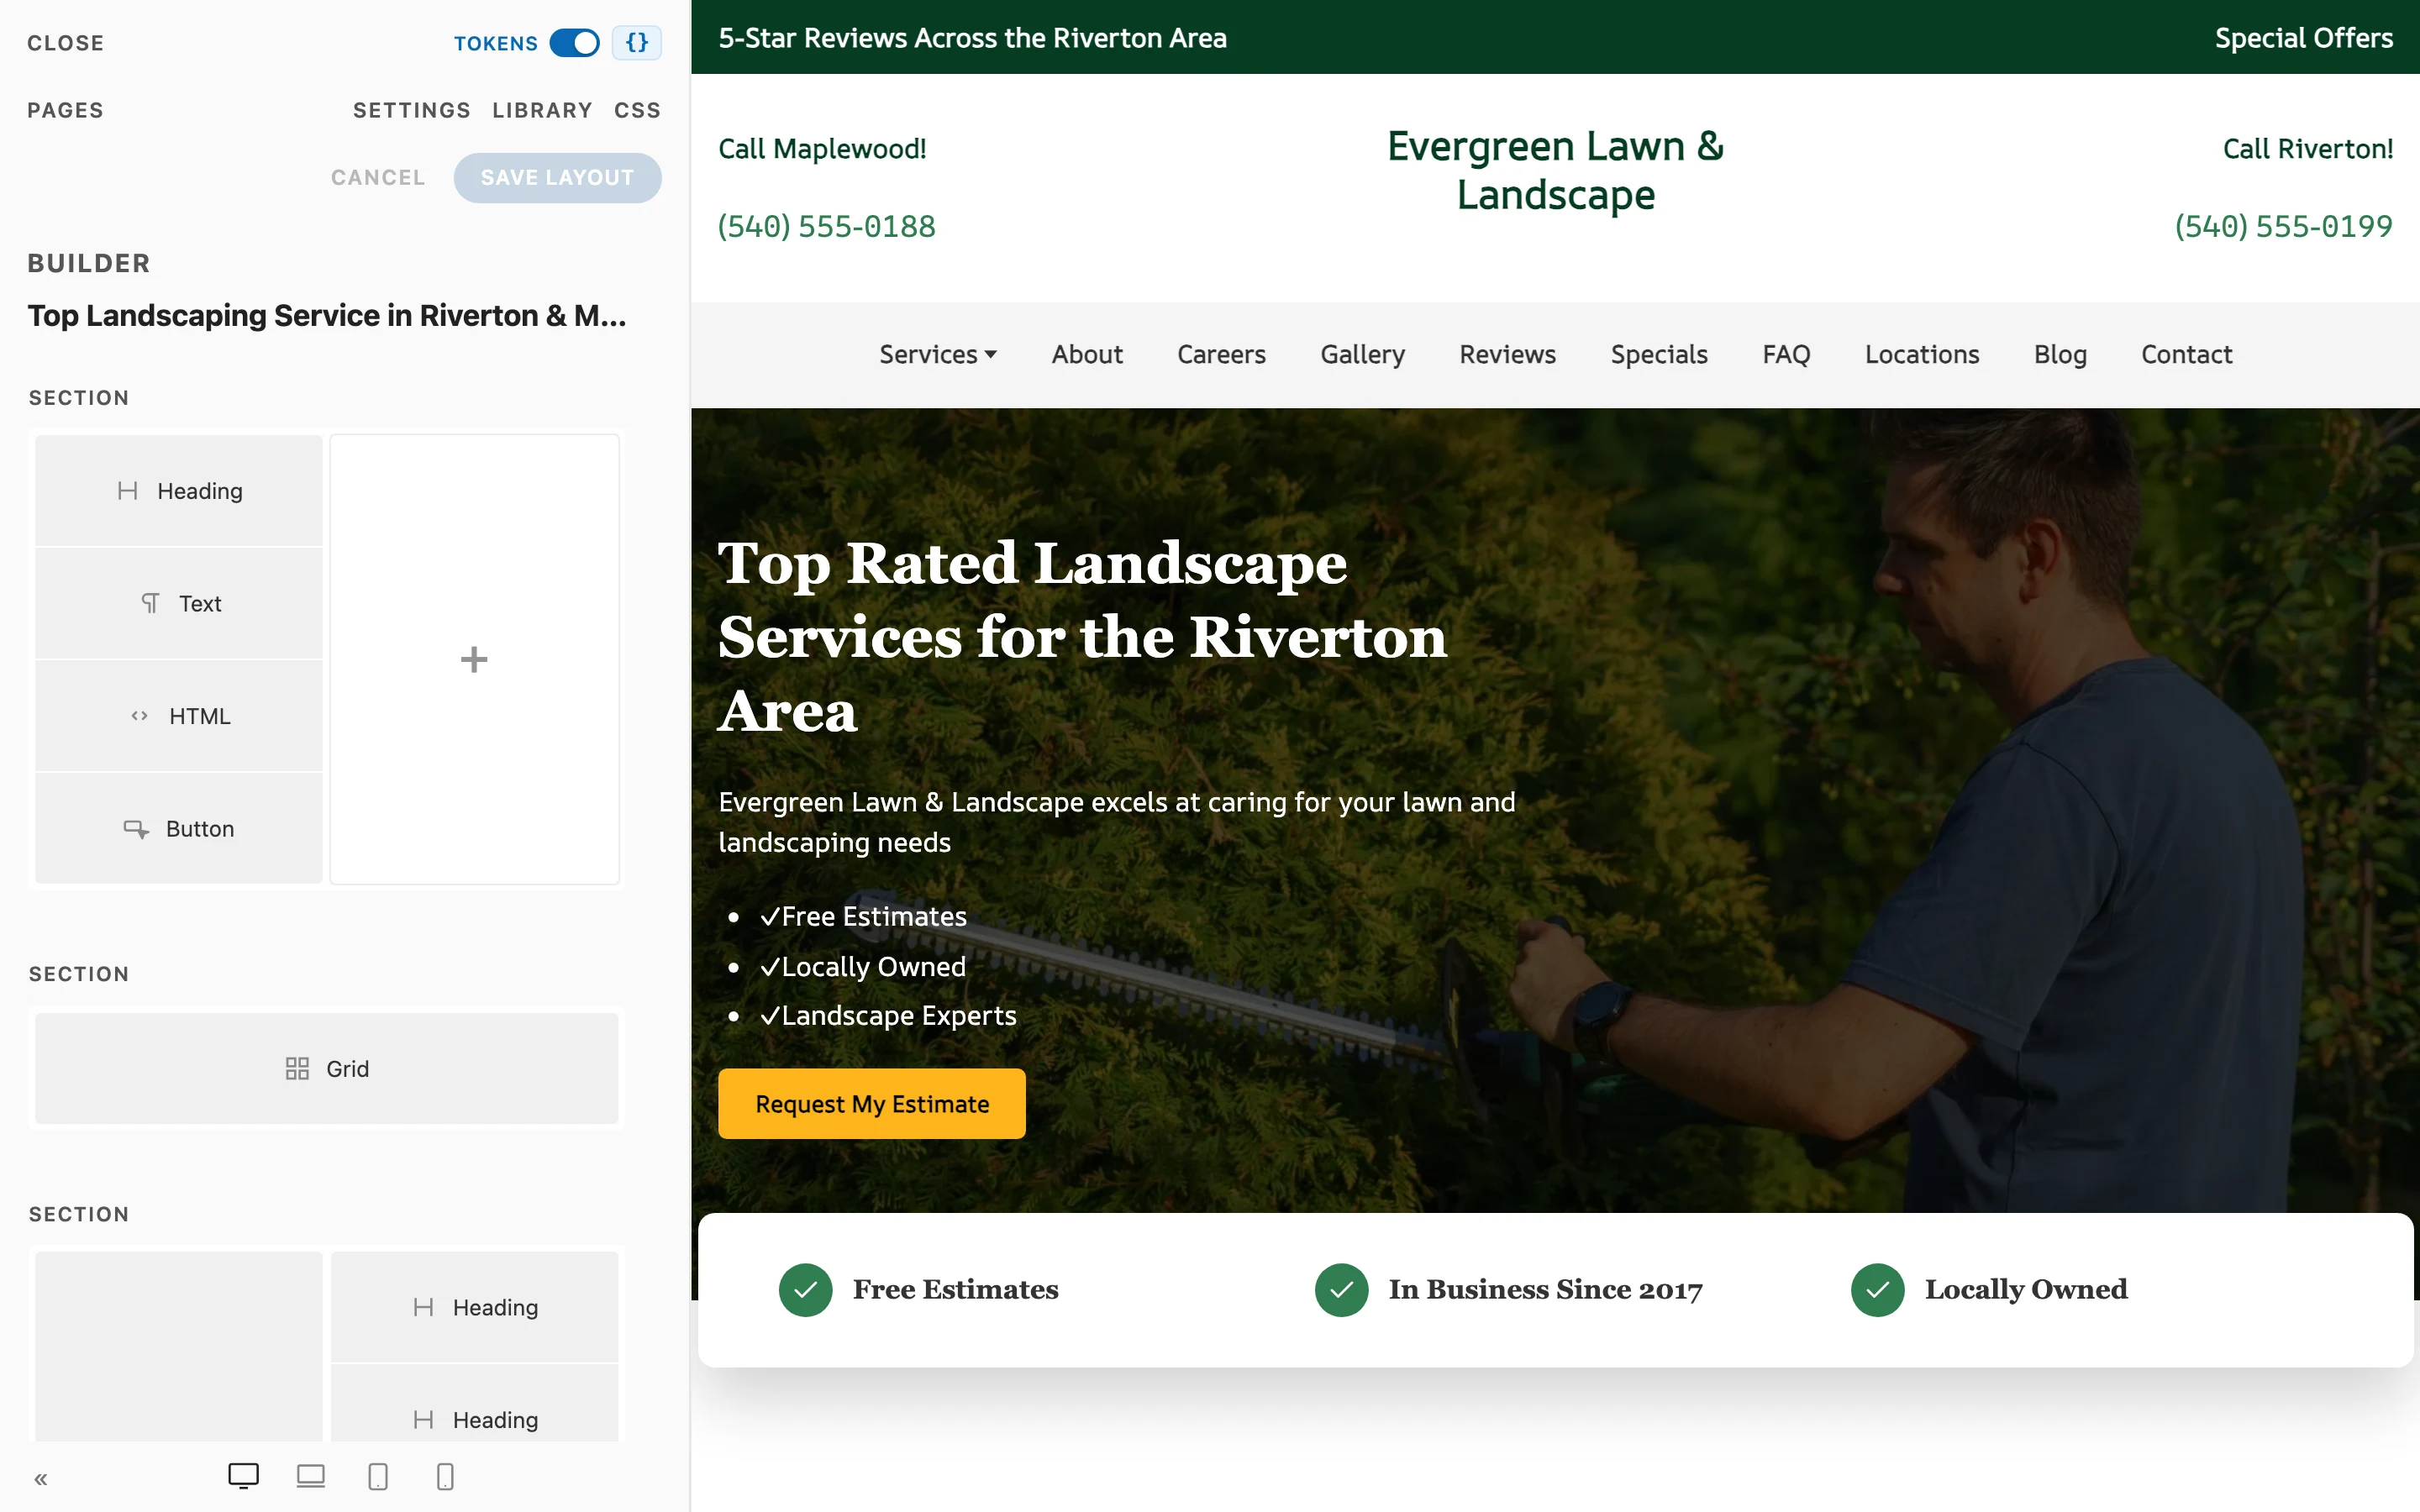The image size is (2420, 1512).
Task: Call Maplewood number (540) 555-0188
Action: 827,226
